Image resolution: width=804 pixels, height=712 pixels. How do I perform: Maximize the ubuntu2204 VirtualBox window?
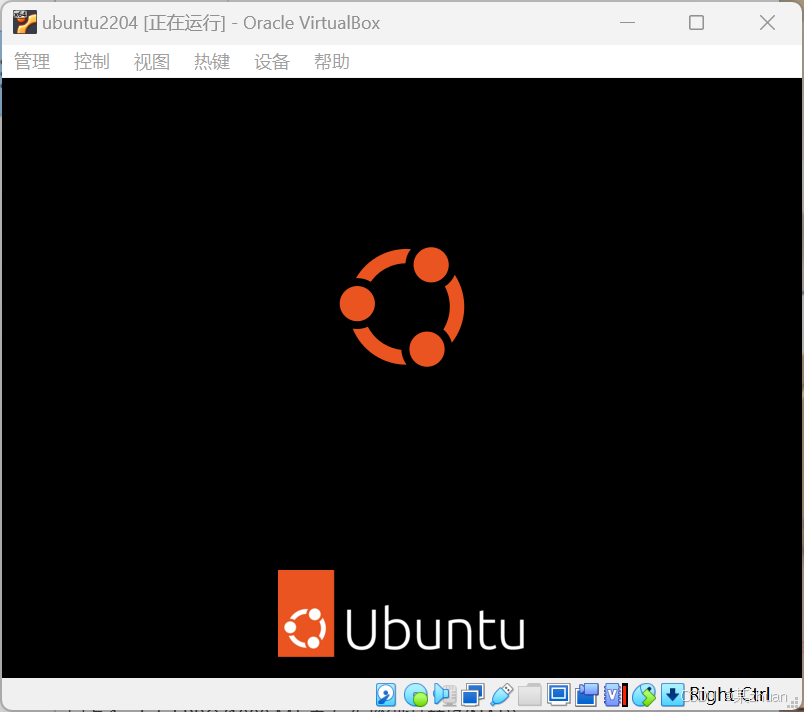pyautogui.click(x=696, y=23)
